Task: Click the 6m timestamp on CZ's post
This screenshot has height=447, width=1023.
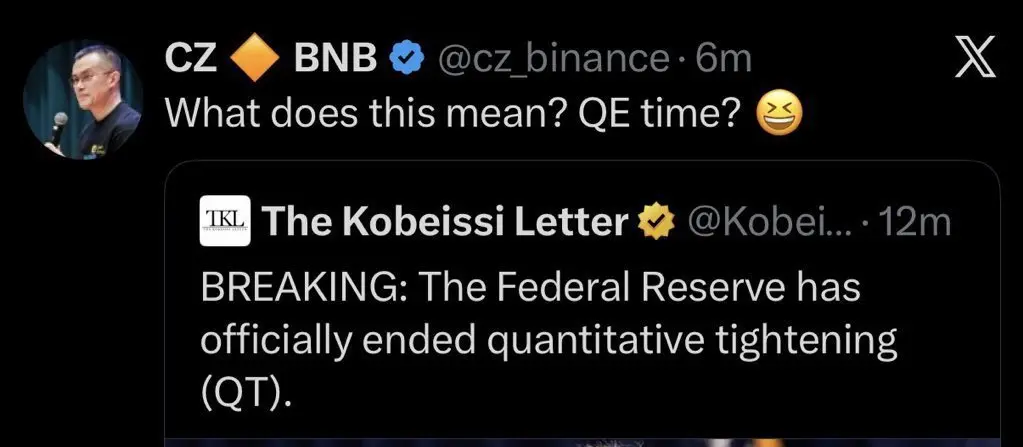Action: coord(723,60)
